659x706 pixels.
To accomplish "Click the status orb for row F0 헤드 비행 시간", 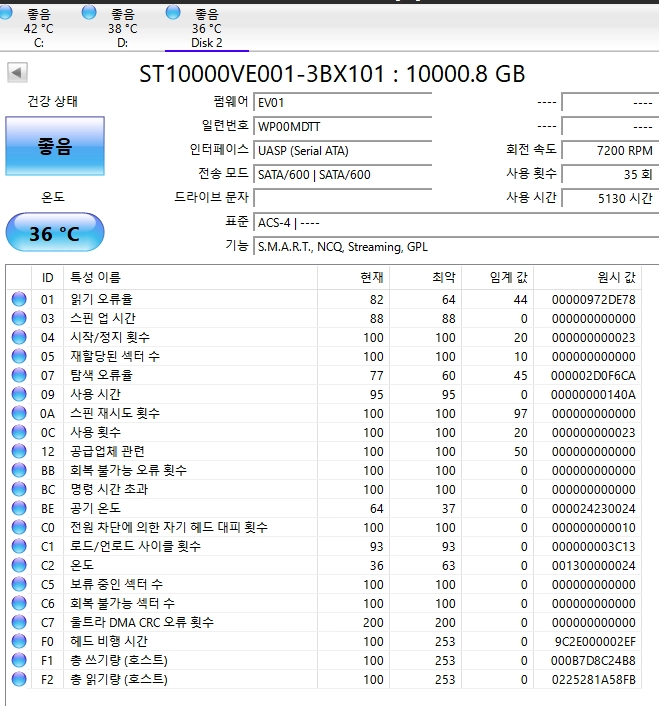I will [x=19, y=641].
